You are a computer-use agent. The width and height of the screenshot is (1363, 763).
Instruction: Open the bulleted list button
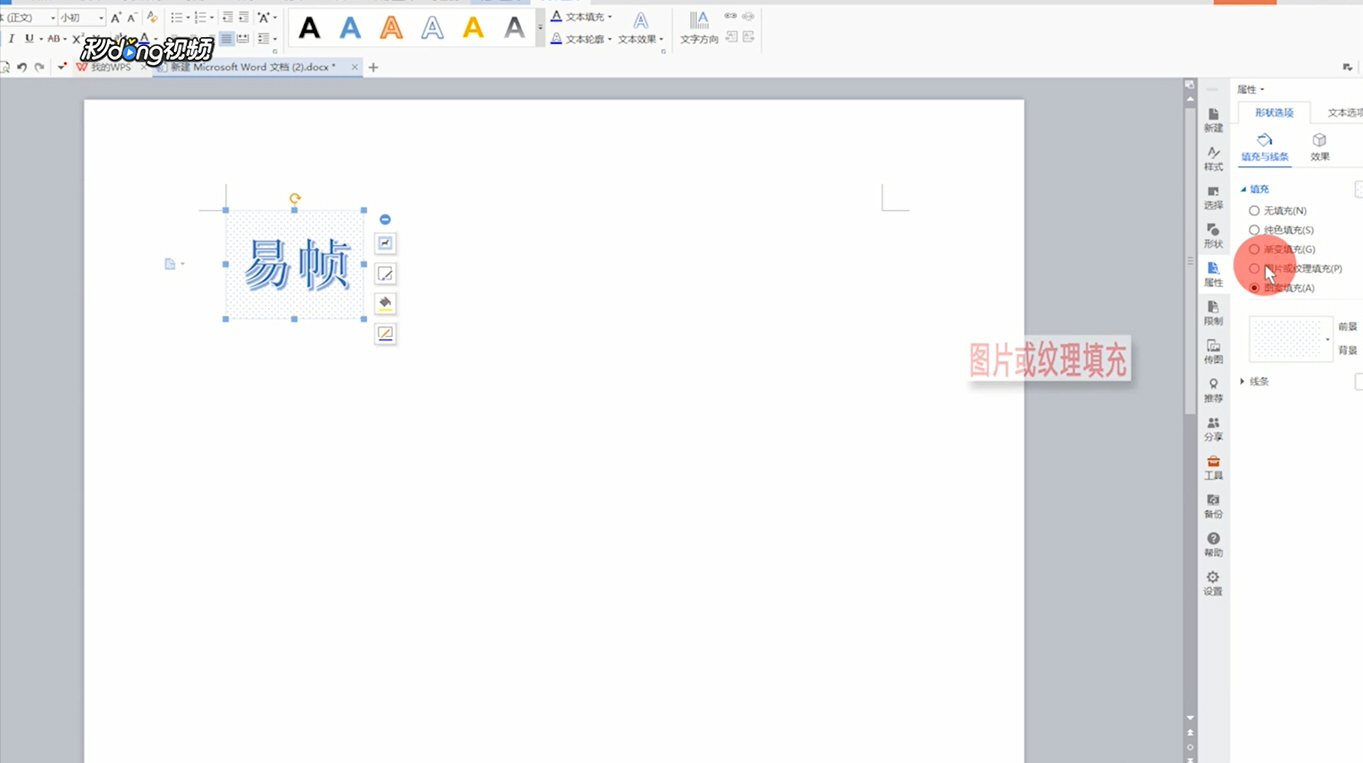pyautogui.click(x=178, y=18)
